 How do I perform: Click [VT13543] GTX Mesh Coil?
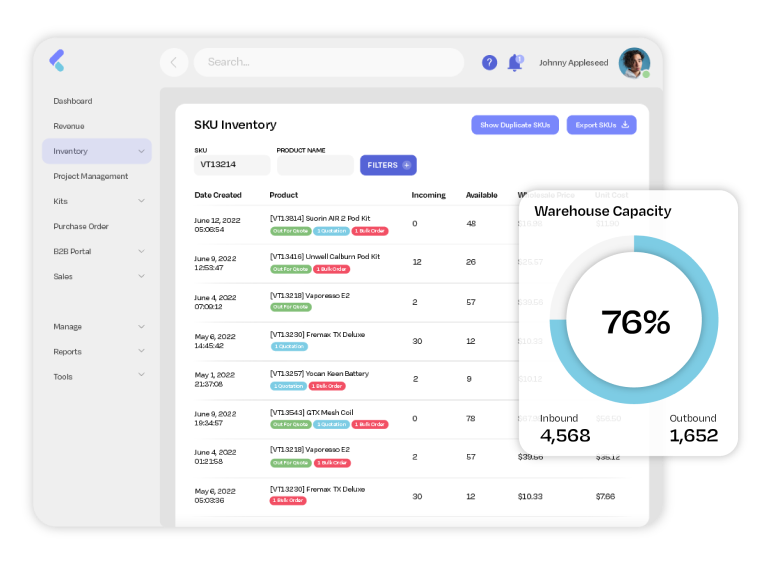click(311, 413)
